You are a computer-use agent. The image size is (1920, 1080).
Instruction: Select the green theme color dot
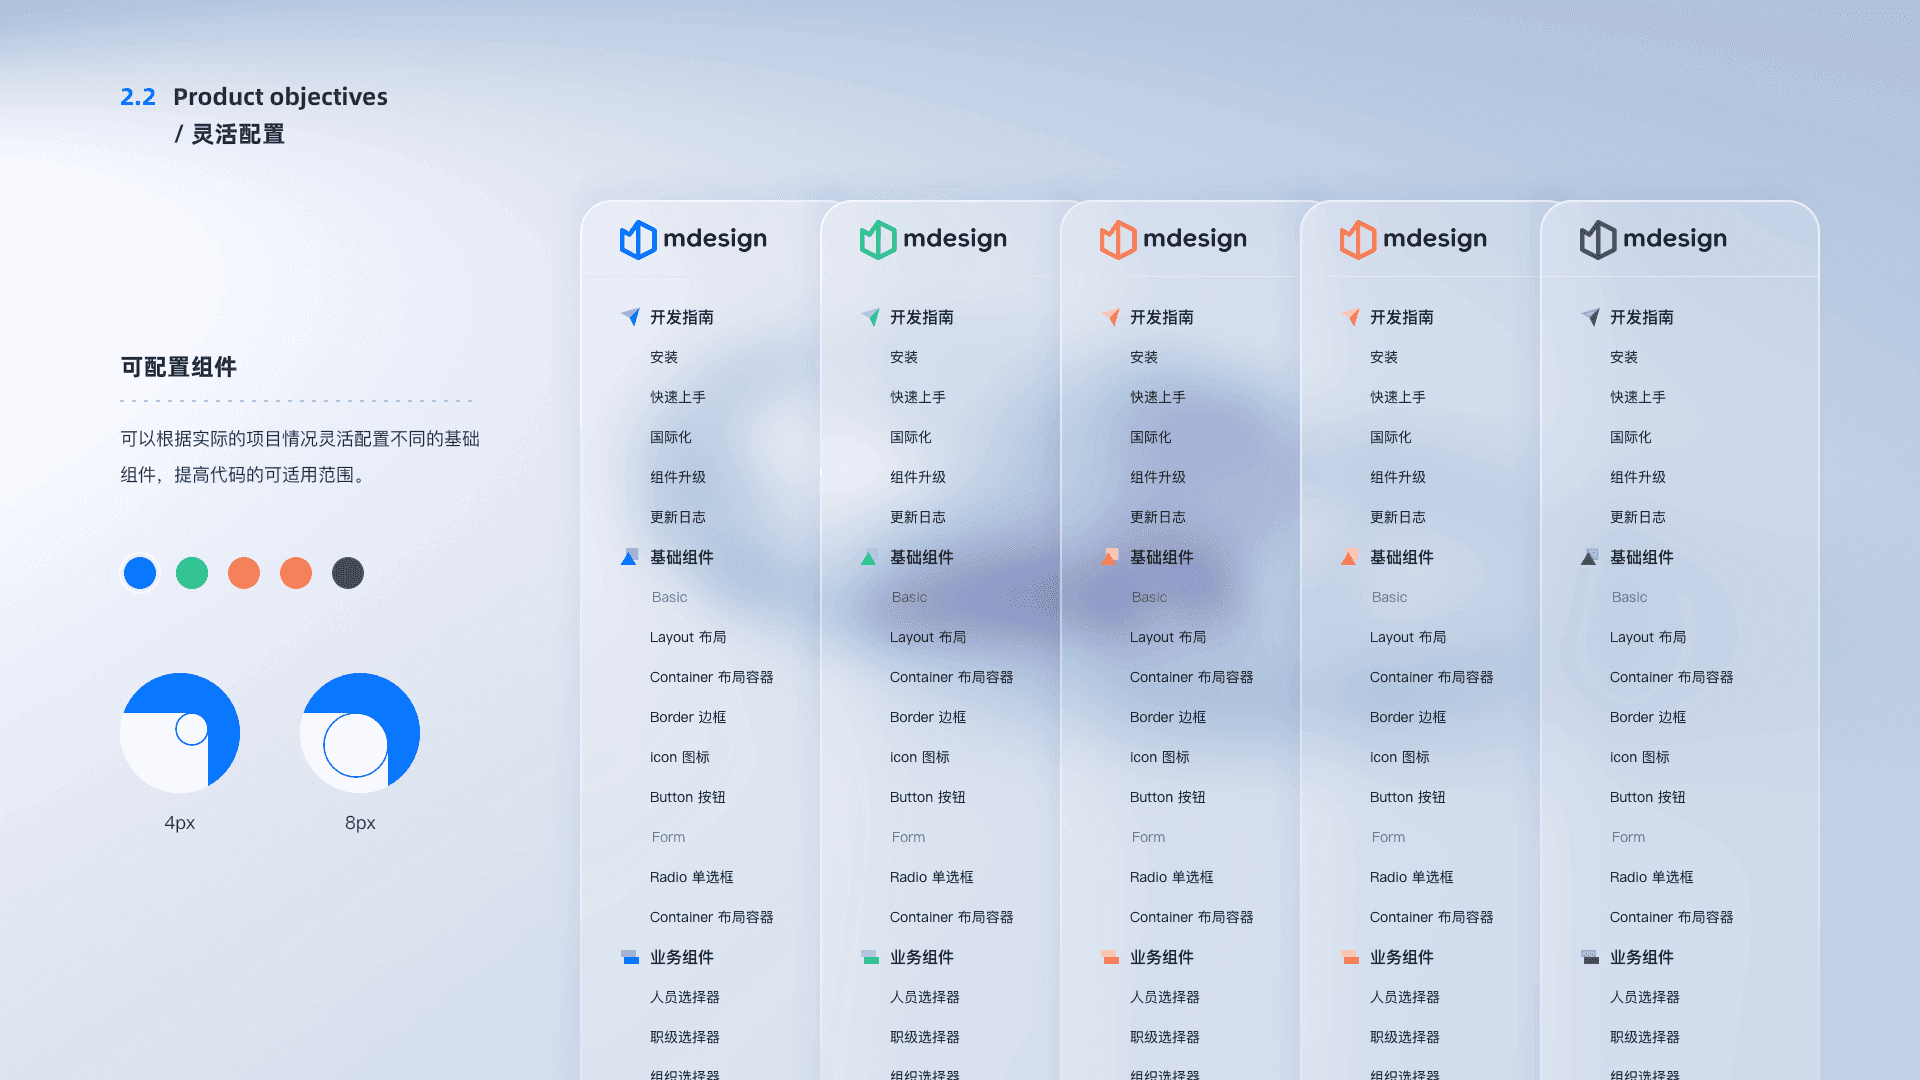(x=192, y=573)
